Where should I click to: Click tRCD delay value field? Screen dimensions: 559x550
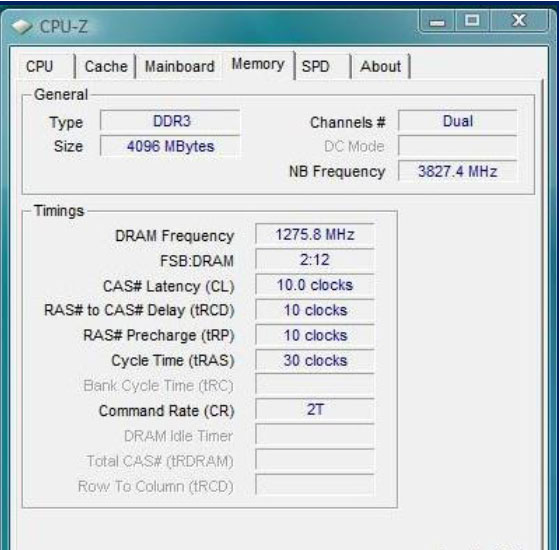[x=315, y=310]
